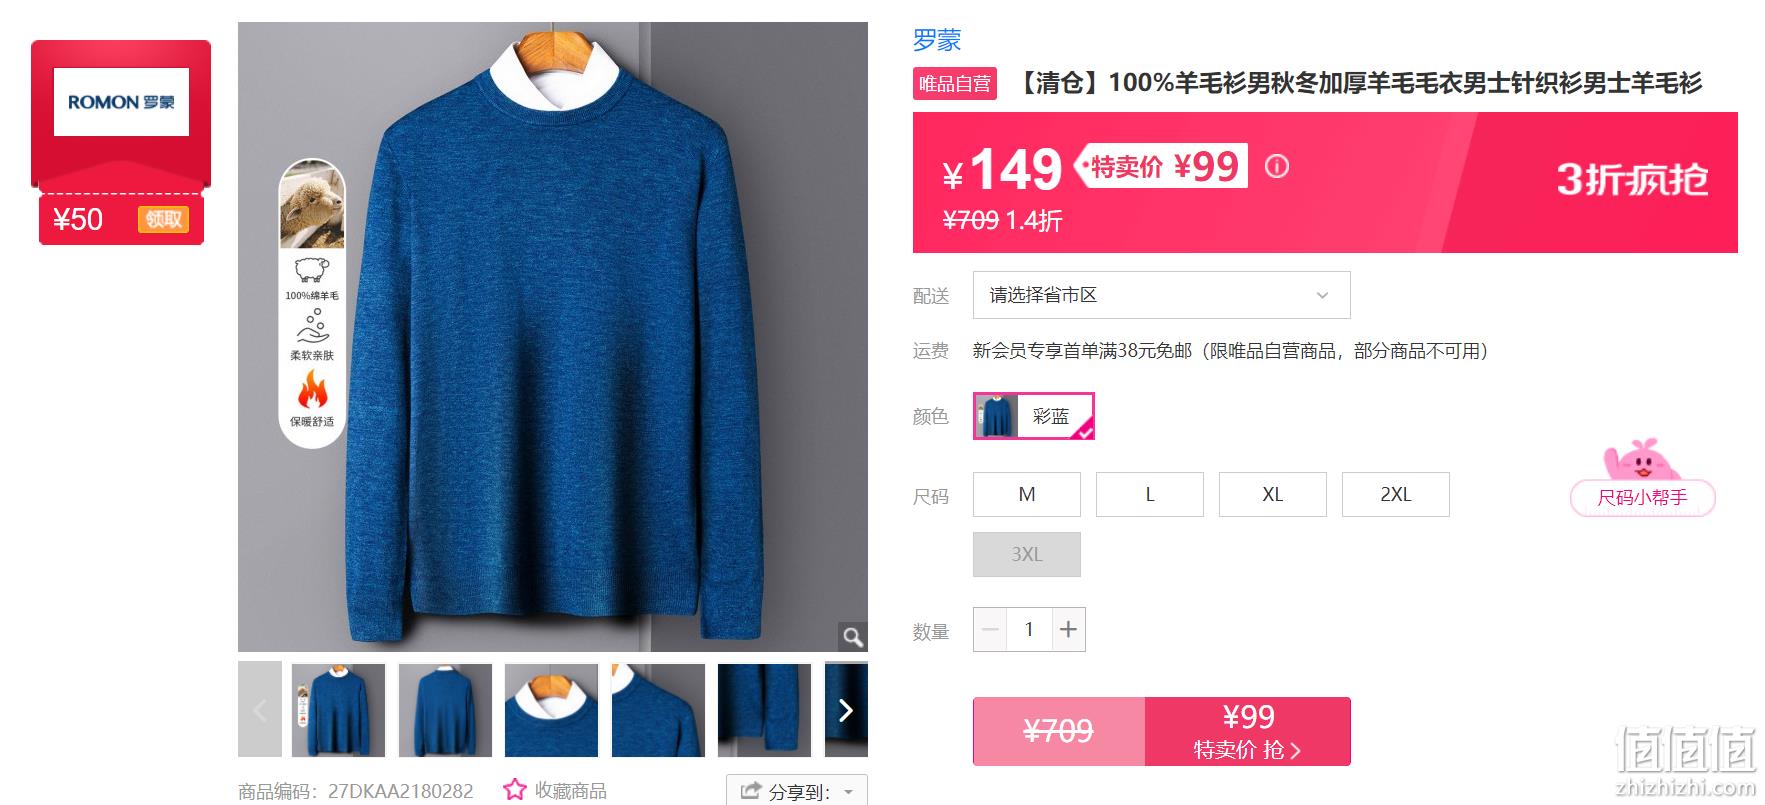Show previous thumbnails with the left arrow

(x=260, y=710)
